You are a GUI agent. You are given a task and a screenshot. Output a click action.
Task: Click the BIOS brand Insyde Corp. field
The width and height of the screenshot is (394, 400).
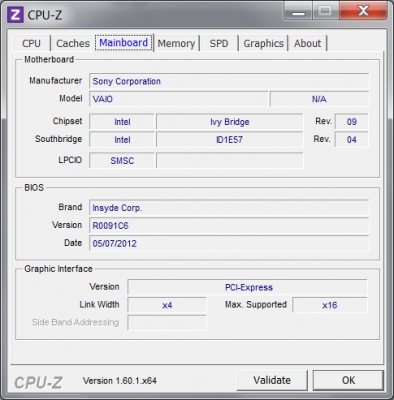coord(229,208)
